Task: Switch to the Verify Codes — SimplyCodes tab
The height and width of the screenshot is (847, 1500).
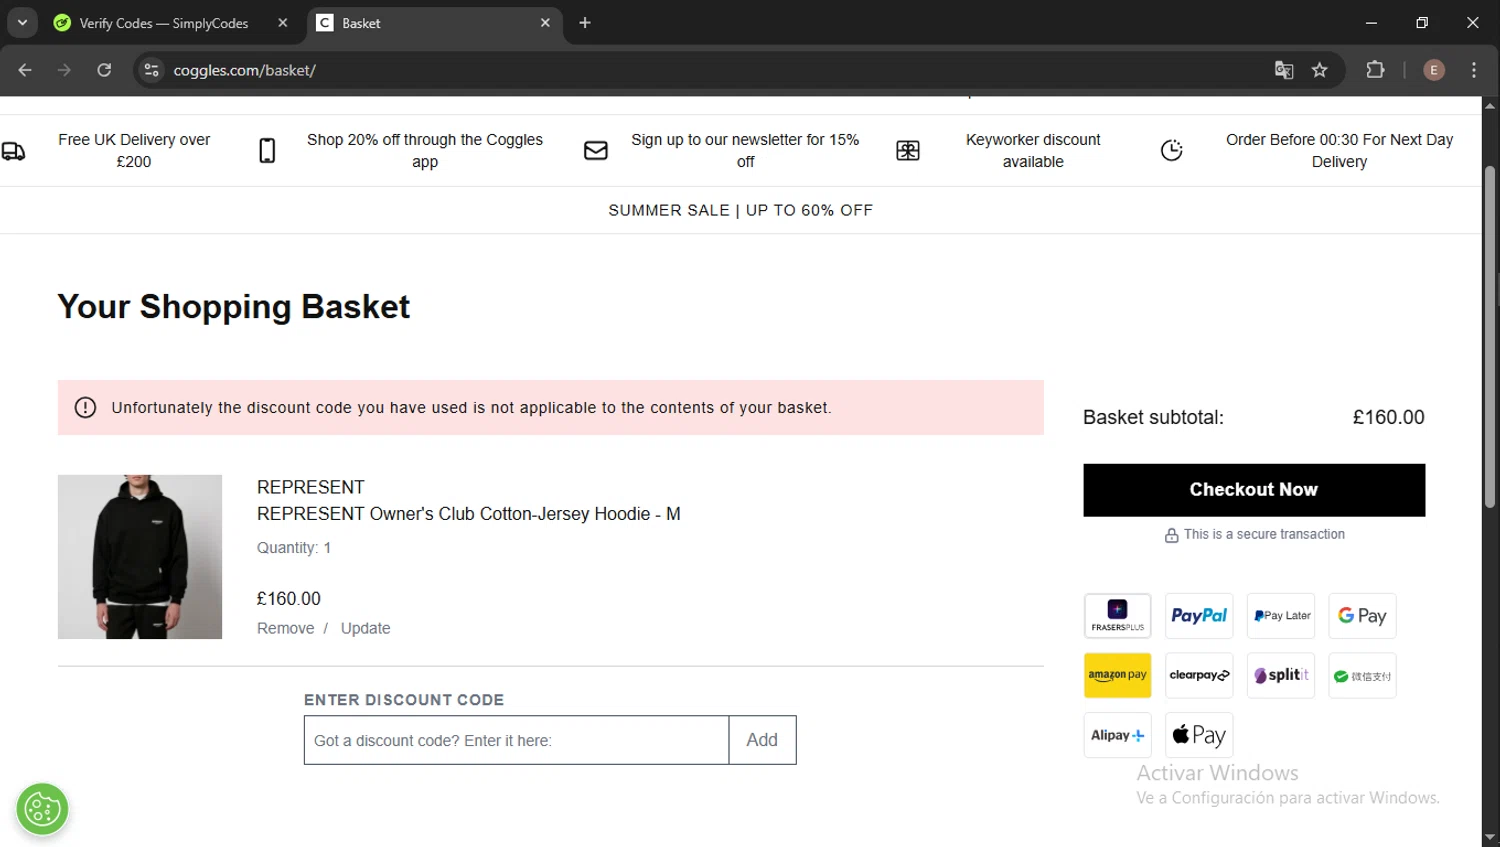Action: (163, 23)
